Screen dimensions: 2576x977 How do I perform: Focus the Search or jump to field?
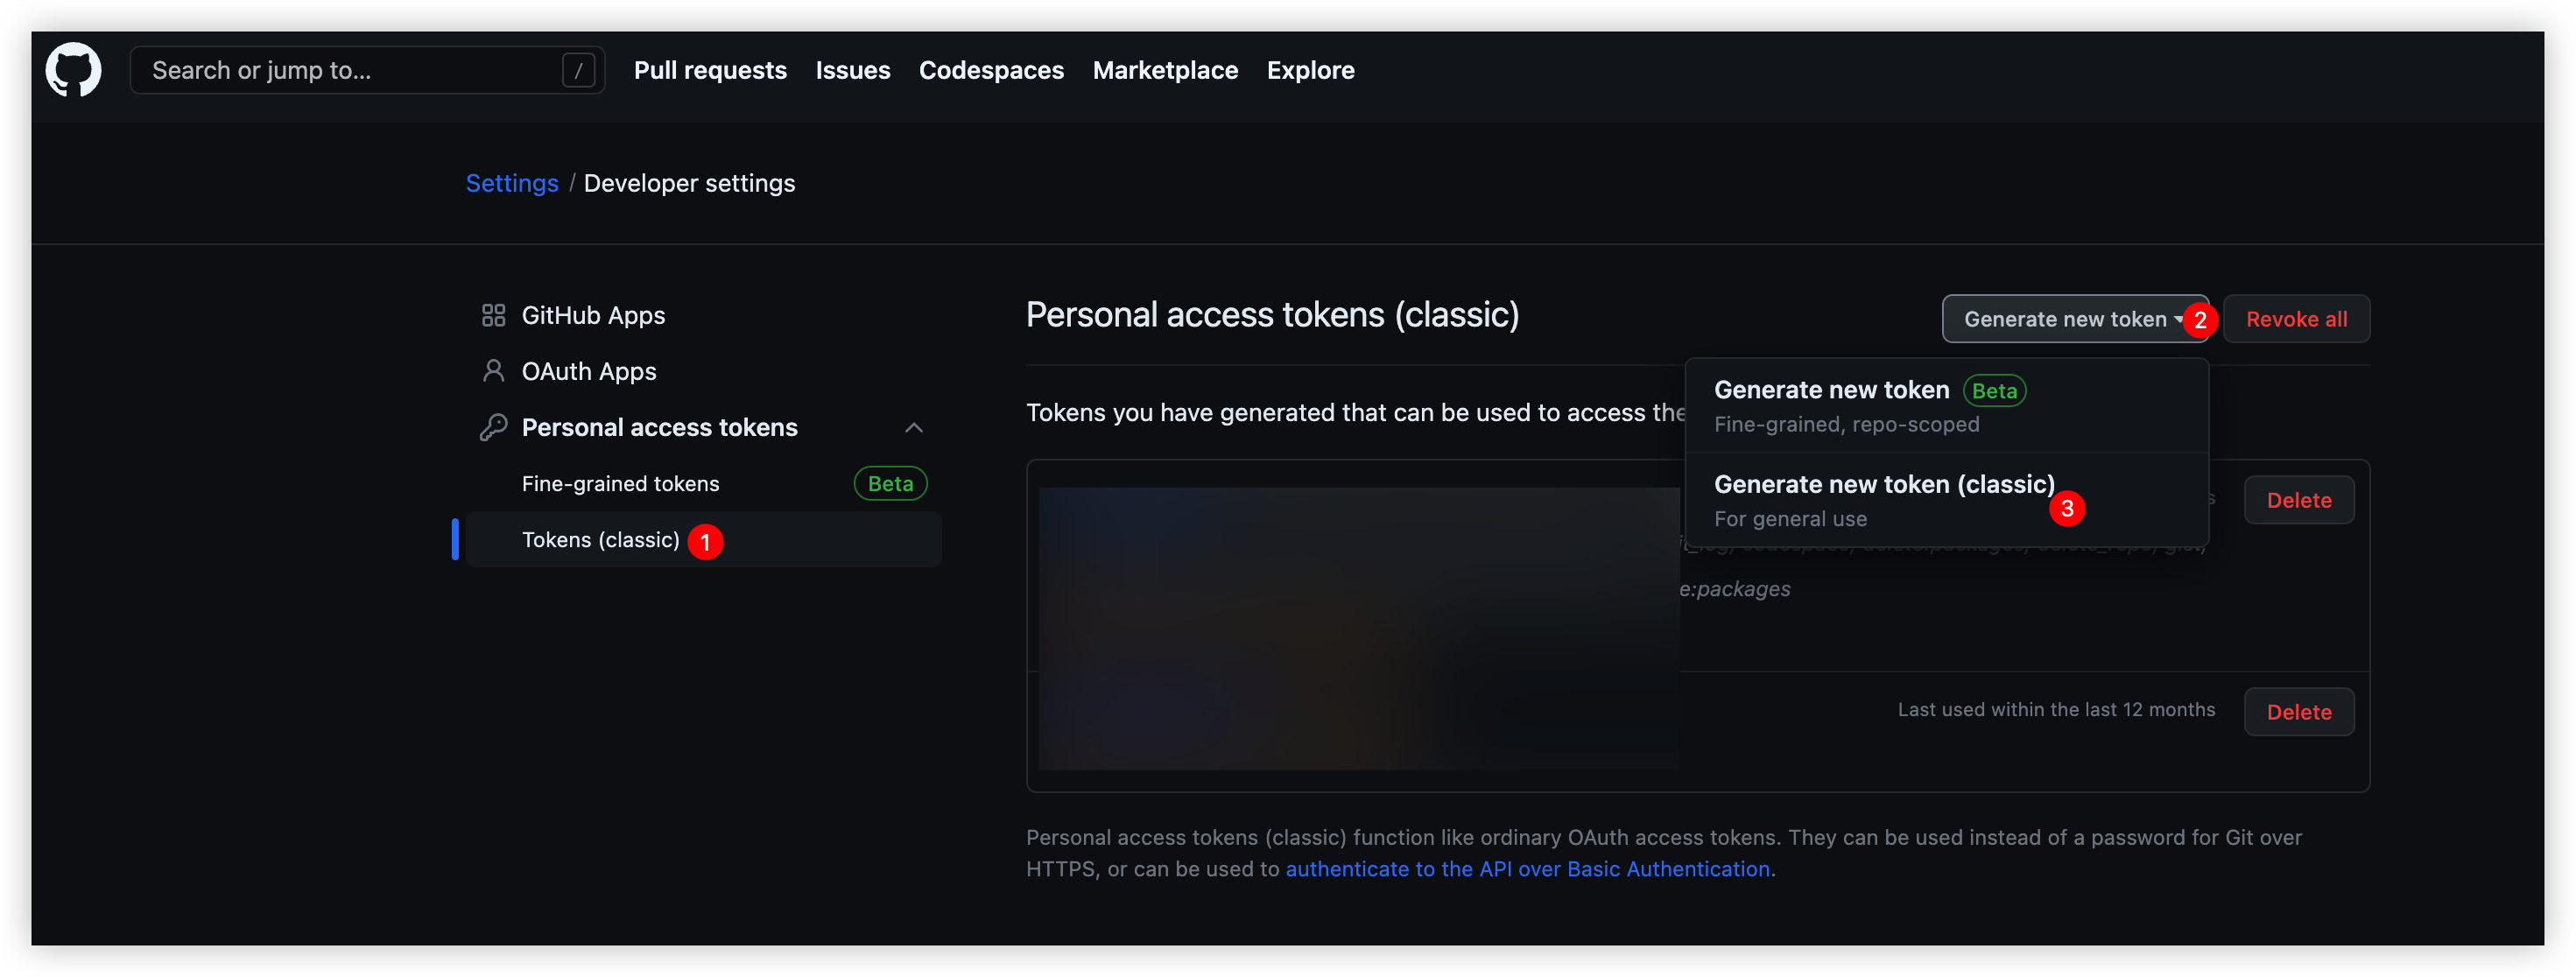click(350, 70)
